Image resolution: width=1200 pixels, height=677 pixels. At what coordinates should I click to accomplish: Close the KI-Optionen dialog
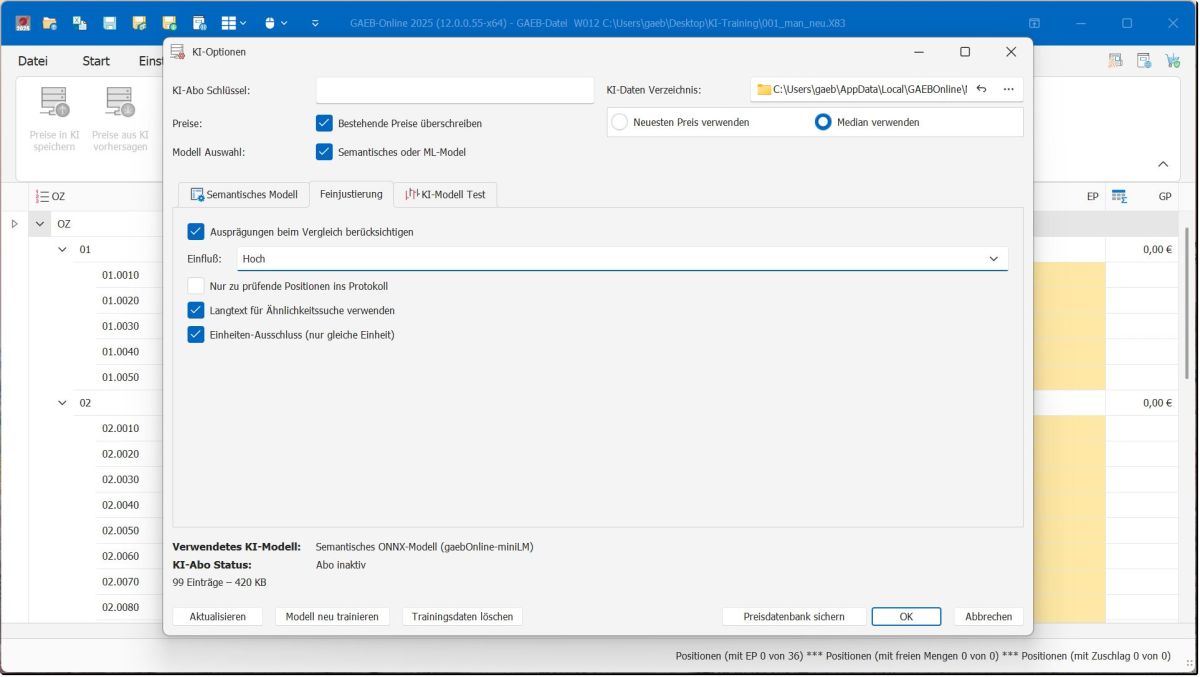[x=1010, y=52]
